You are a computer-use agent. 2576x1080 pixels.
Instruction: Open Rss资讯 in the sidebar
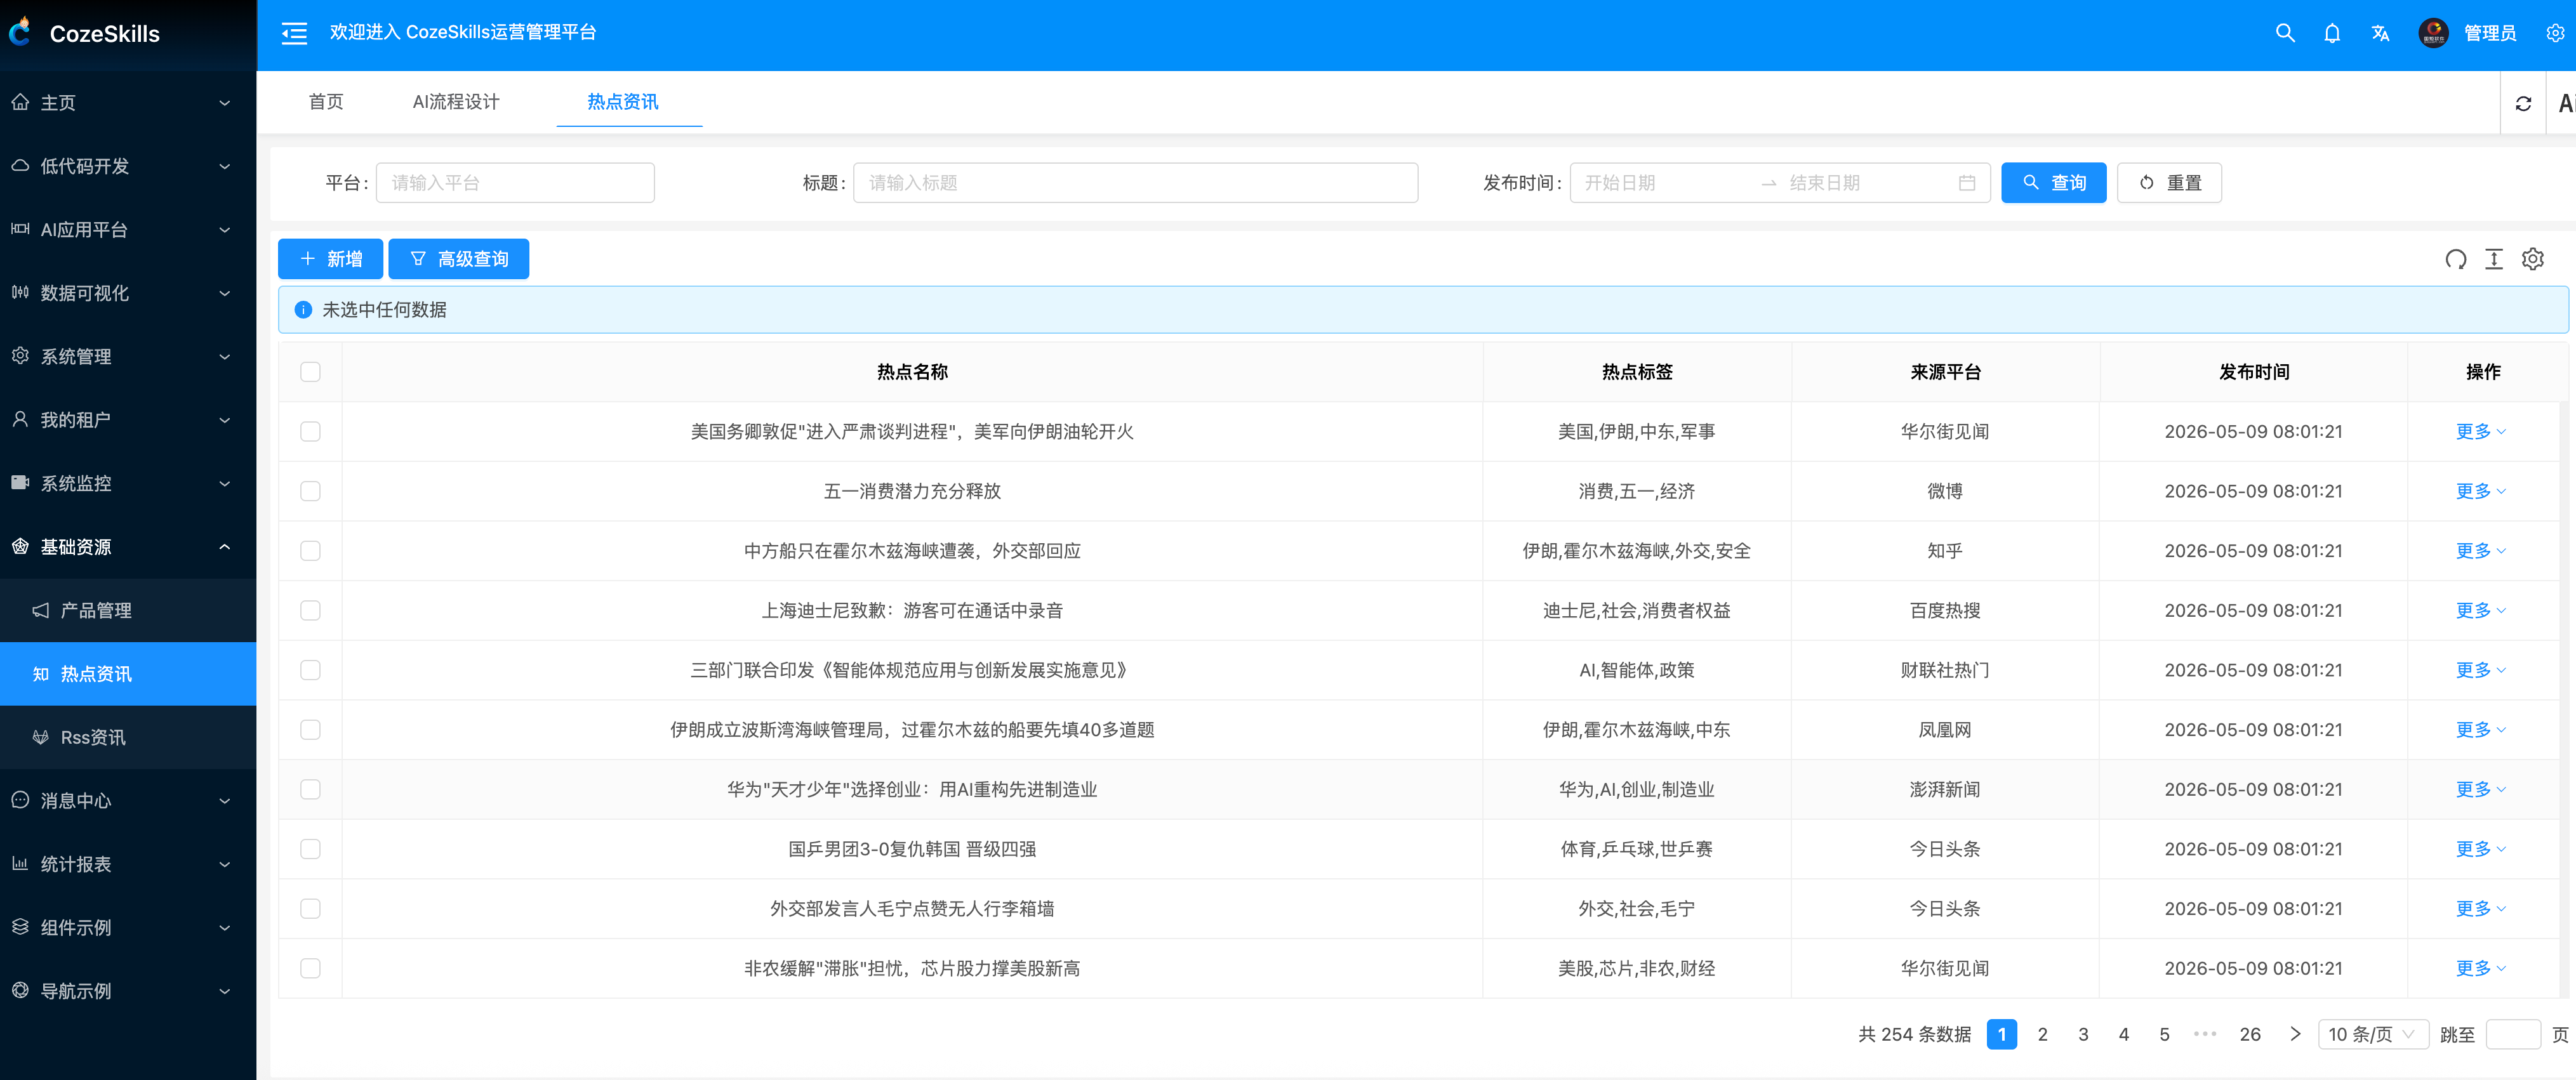(128, 737)
